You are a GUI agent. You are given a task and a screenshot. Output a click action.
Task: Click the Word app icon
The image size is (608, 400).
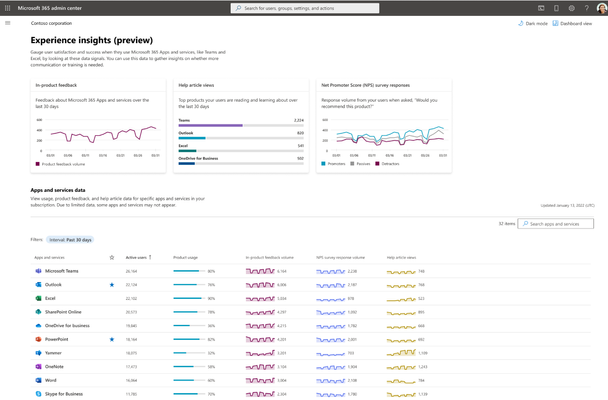tap(38, 380)
